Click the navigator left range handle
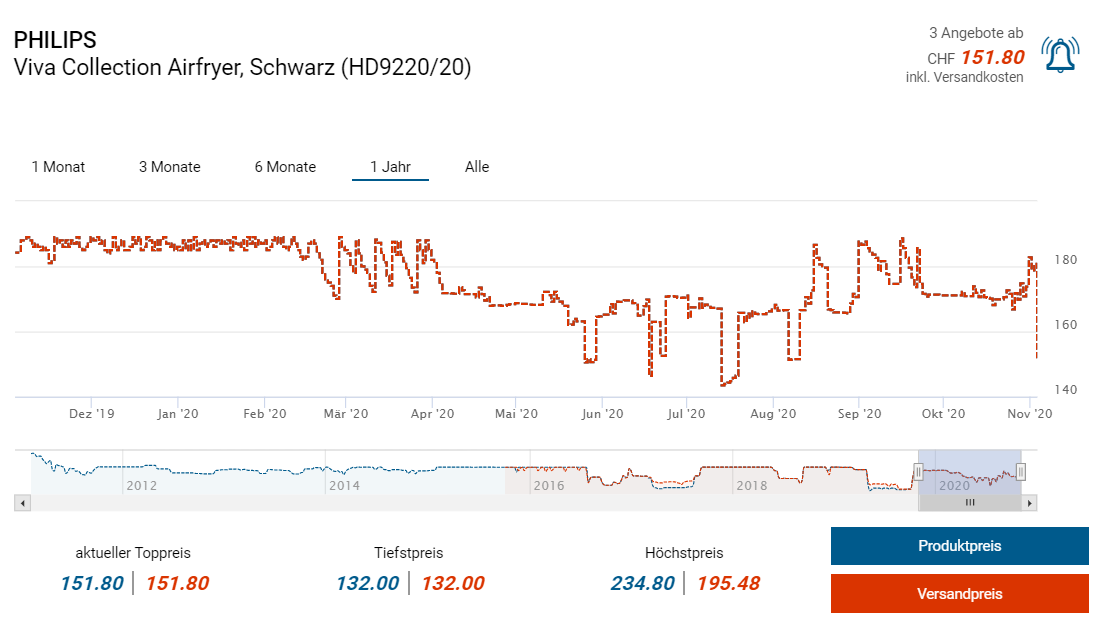The height and width of the screenshot is (622, 1095). point(918,472)
